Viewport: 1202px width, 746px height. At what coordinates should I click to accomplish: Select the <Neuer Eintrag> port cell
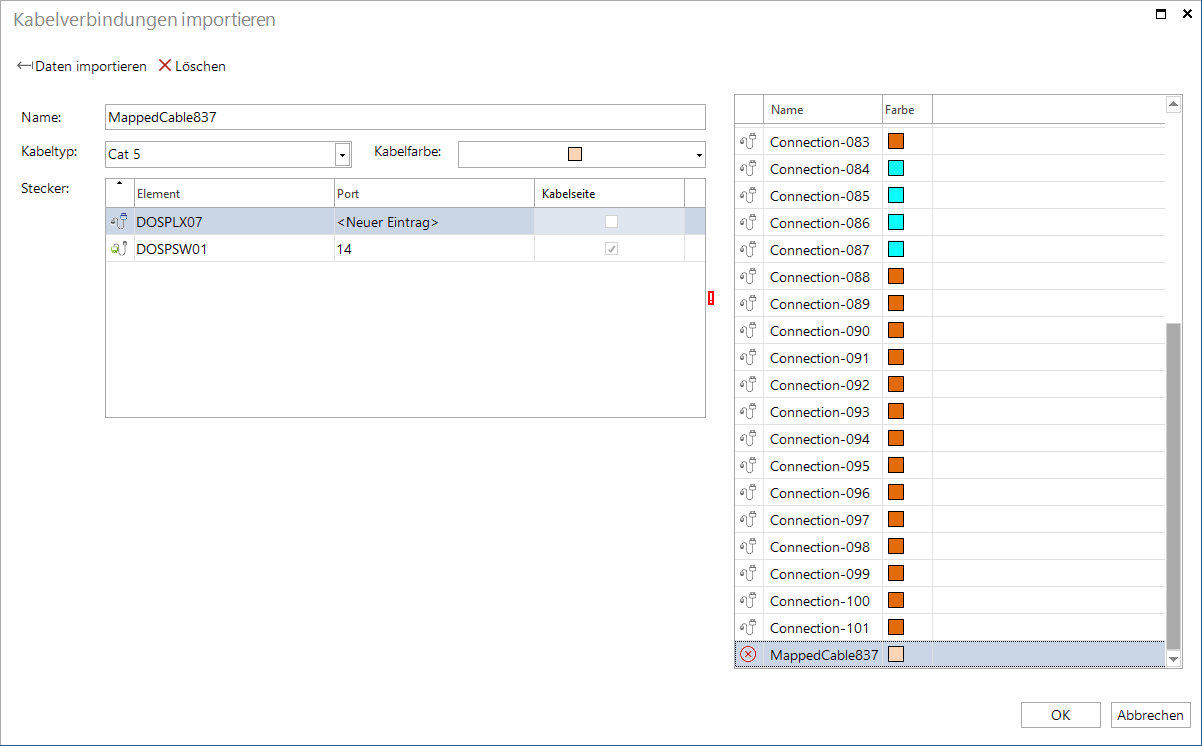pyautogui.click(x=434, y=222)
